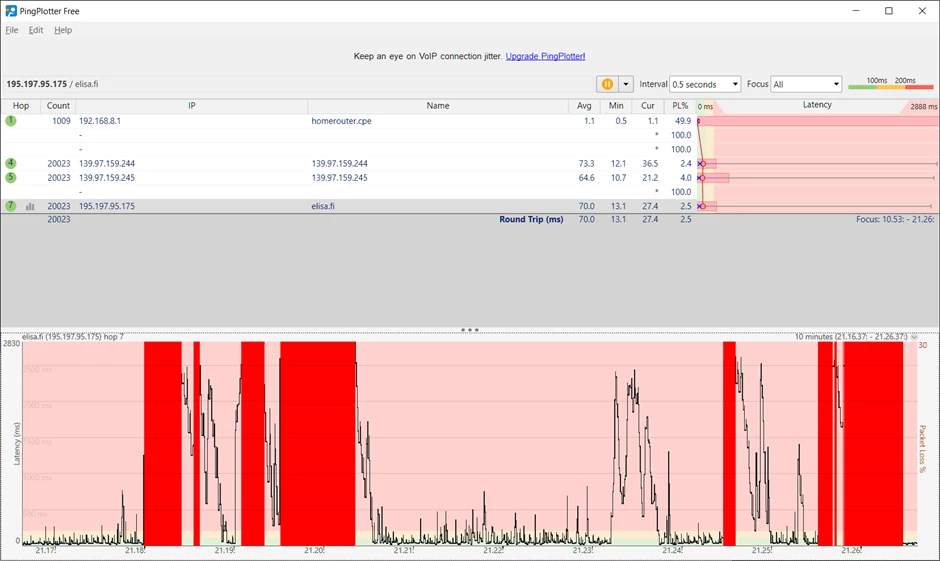
Task: Select IP cell 139.97.159.244
Action: [107, 163]
